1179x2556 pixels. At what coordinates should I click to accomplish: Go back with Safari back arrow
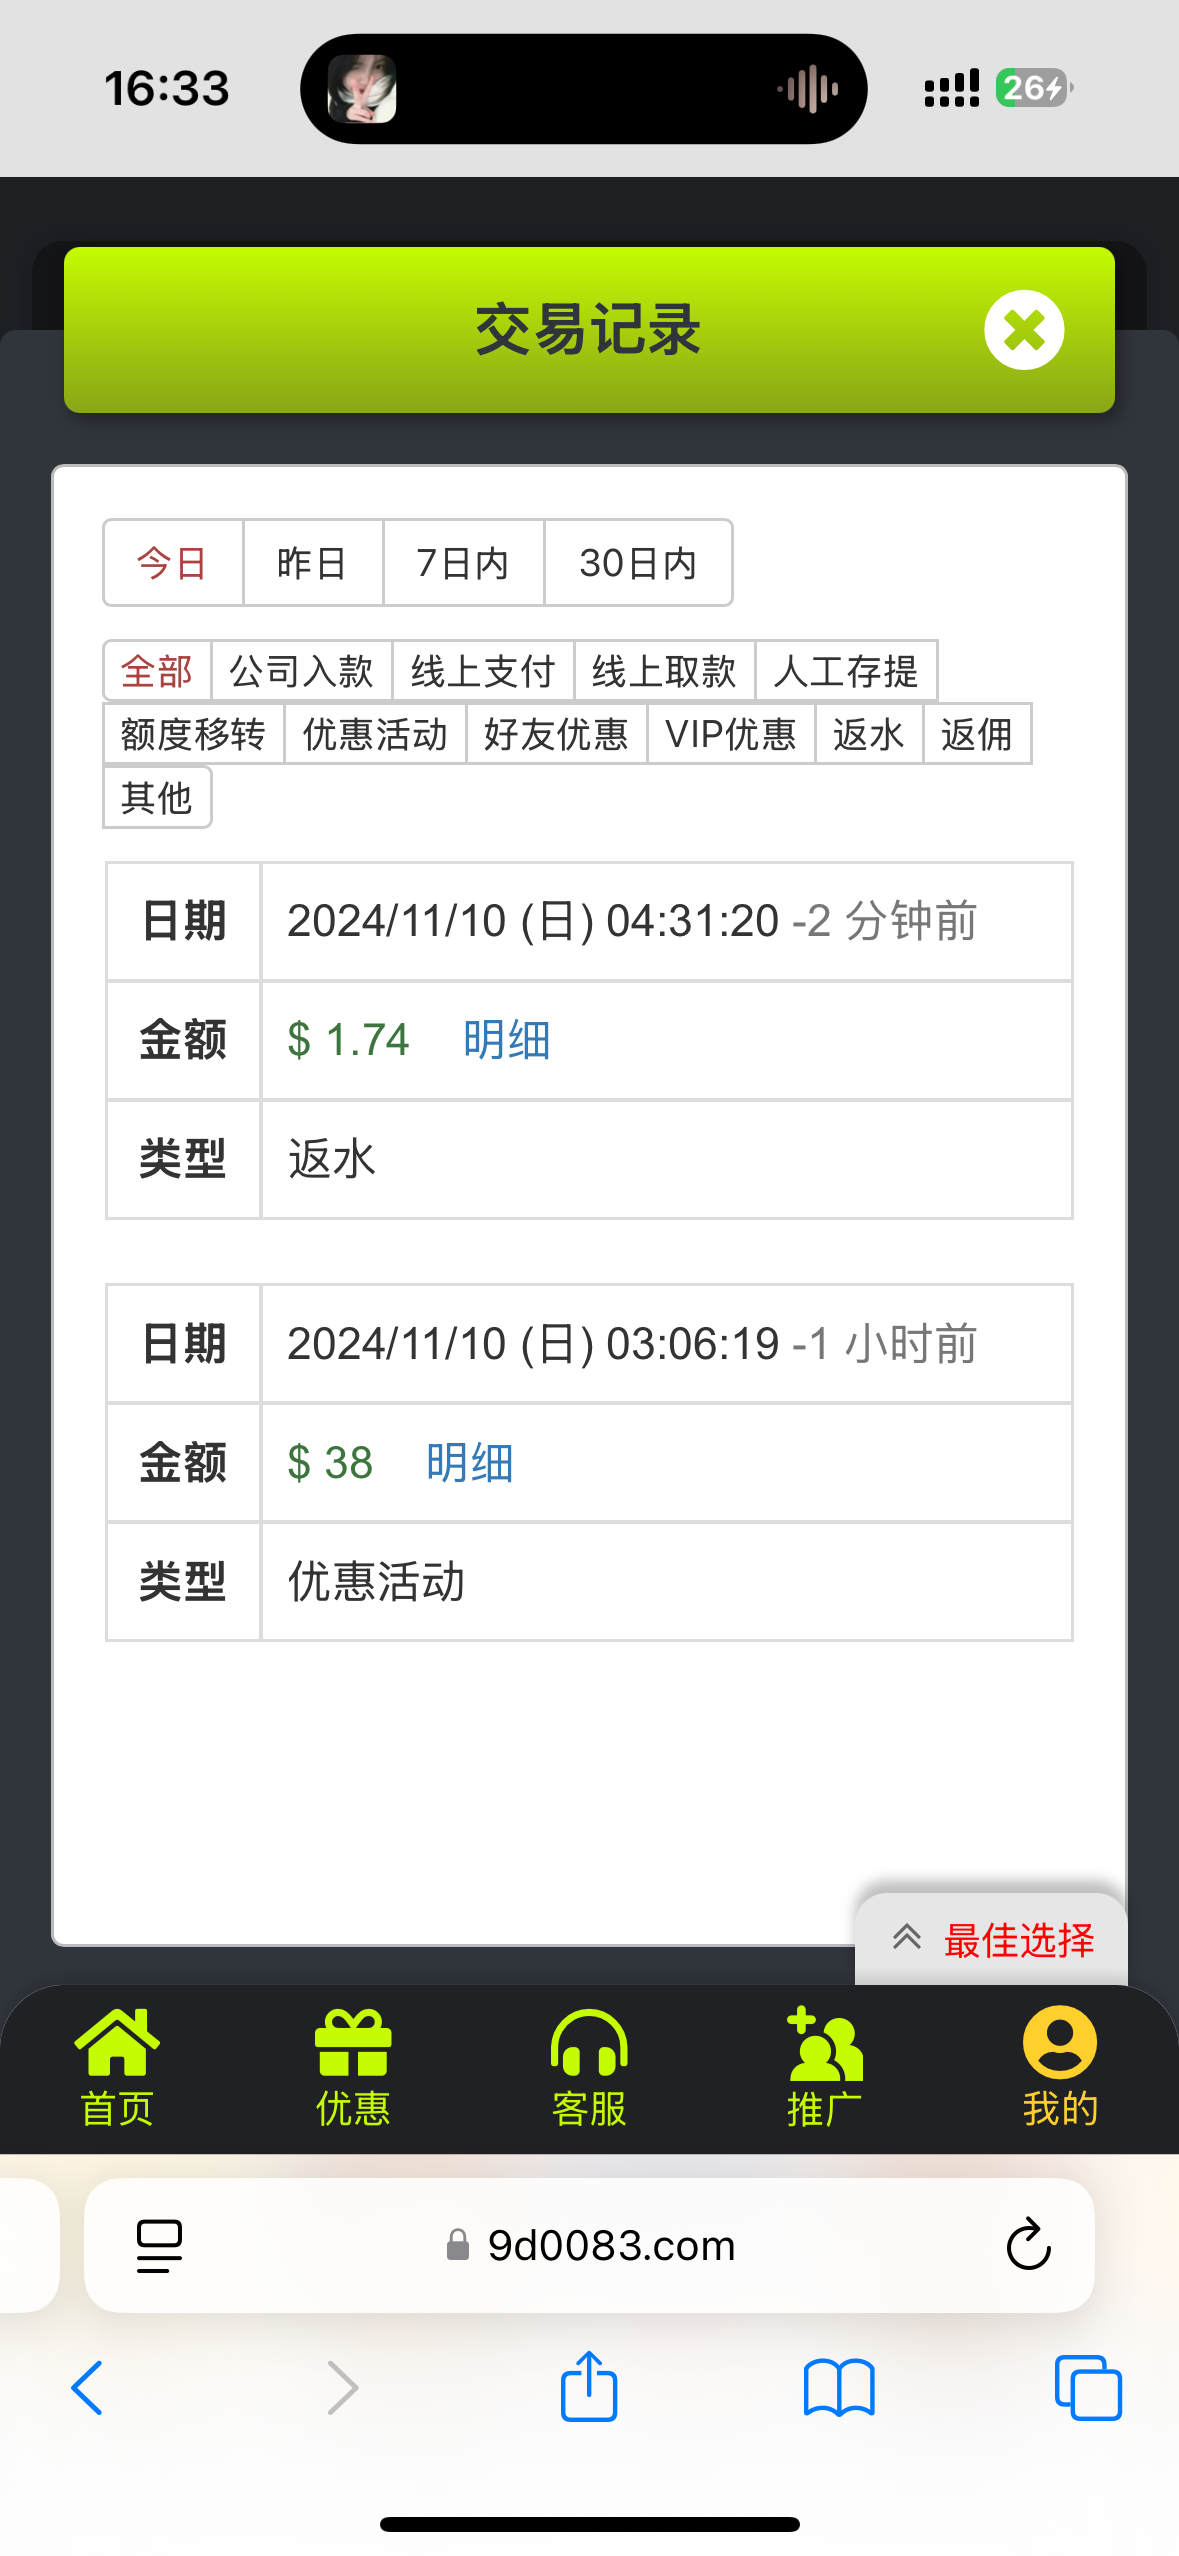88,2387
